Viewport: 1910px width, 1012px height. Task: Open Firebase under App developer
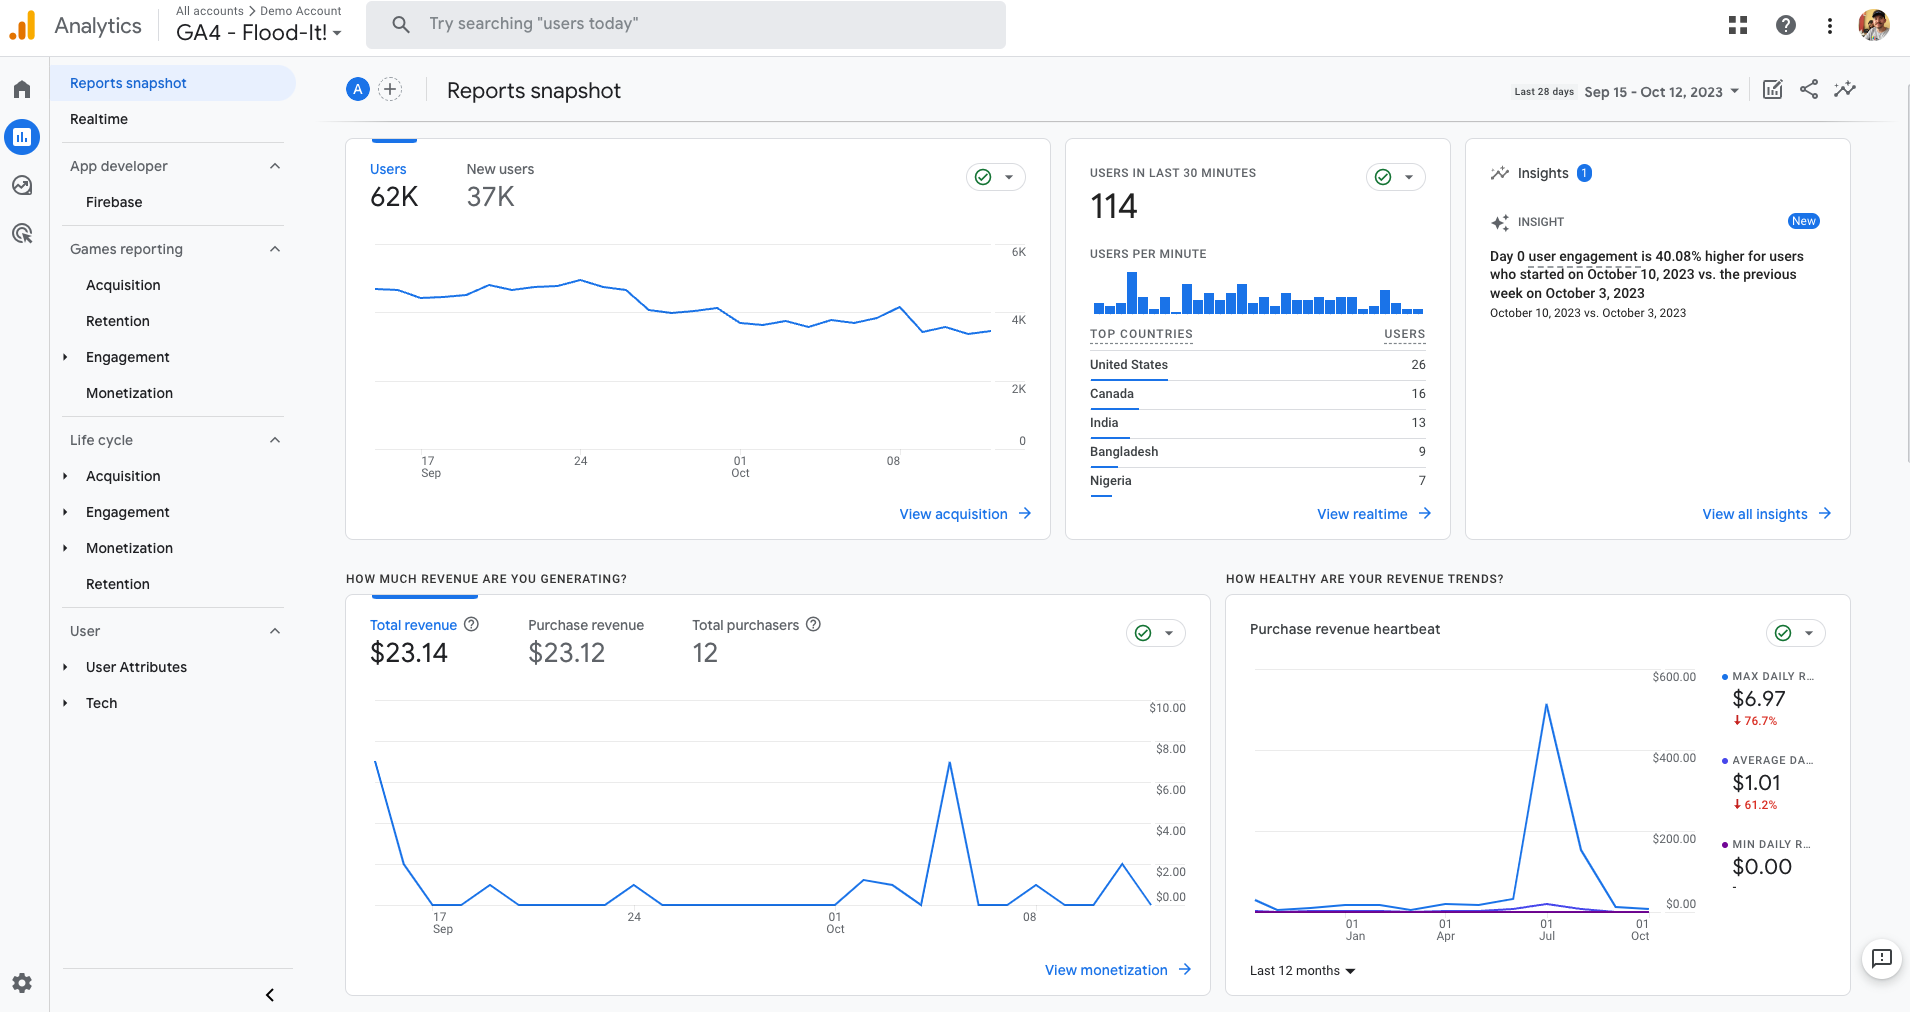pyautogui.click(x=114, y=202)
